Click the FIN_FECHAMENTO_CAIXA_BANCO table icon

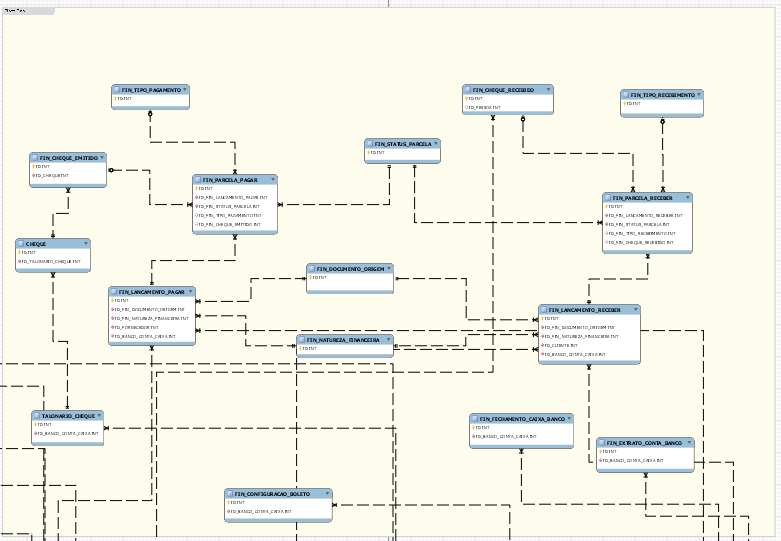tap(475, 418)
